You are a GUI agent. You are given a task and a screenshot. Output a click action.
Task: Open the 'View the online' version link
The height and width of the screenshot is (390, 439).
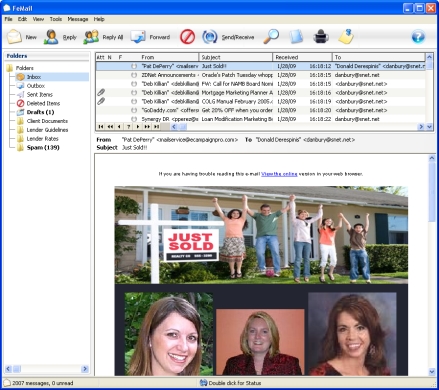(279, 174)
